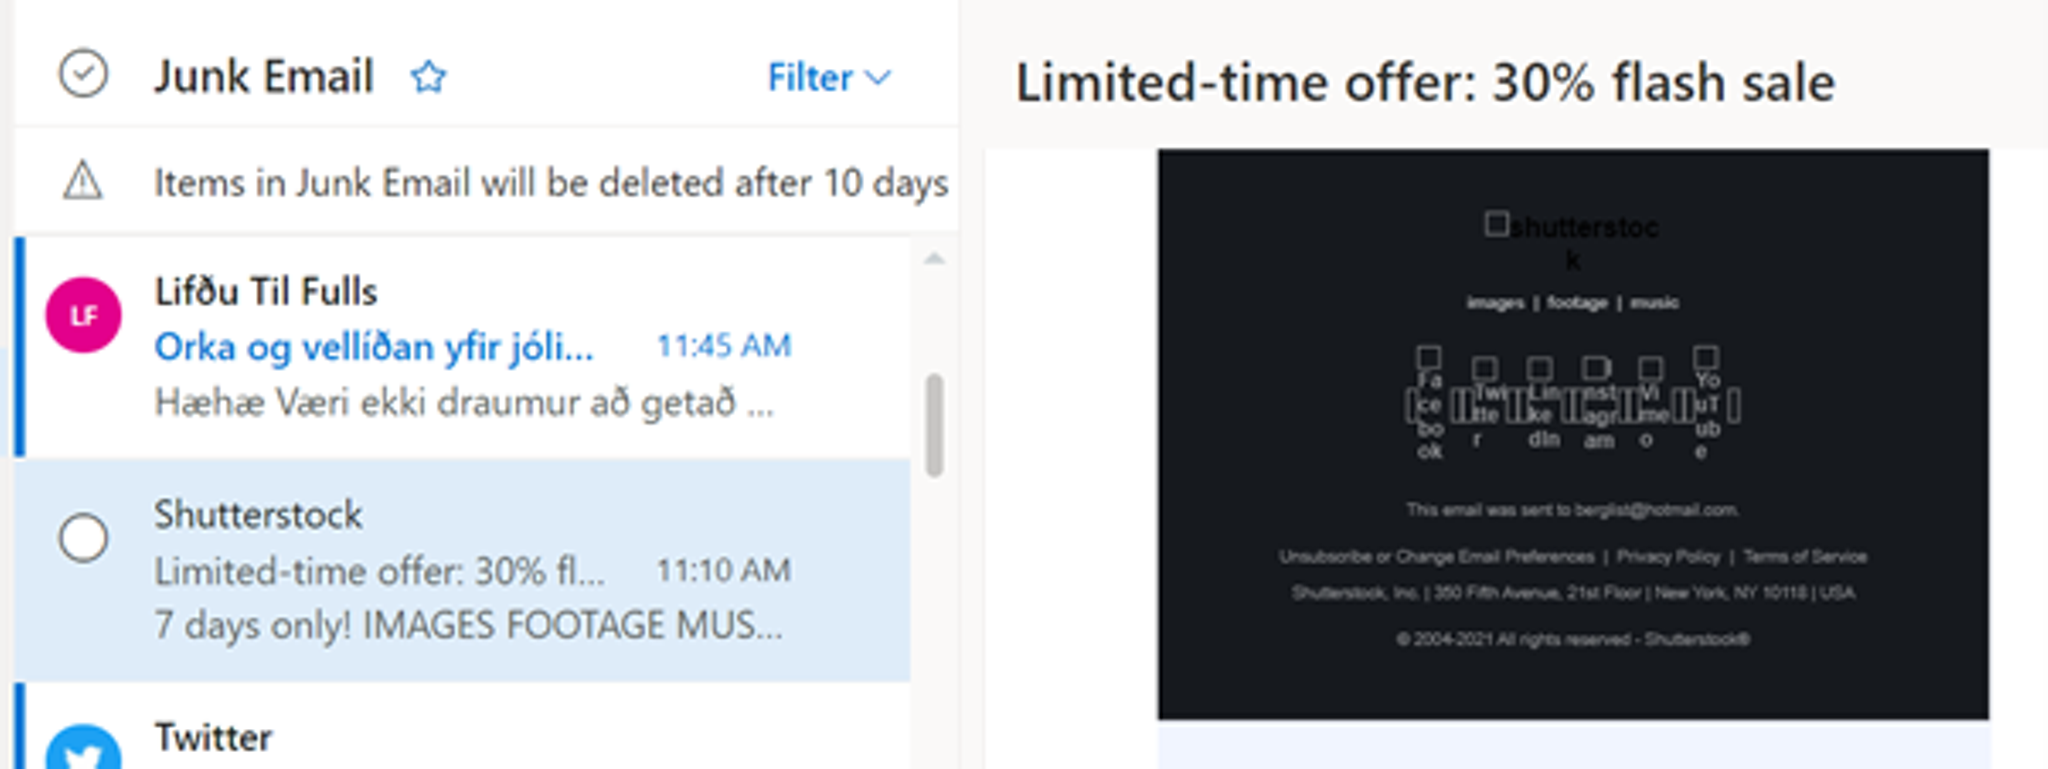This screenshot has width=2048, height=769.
Task: Click the Filter chevron arrow
Action: tap(877, 78)
